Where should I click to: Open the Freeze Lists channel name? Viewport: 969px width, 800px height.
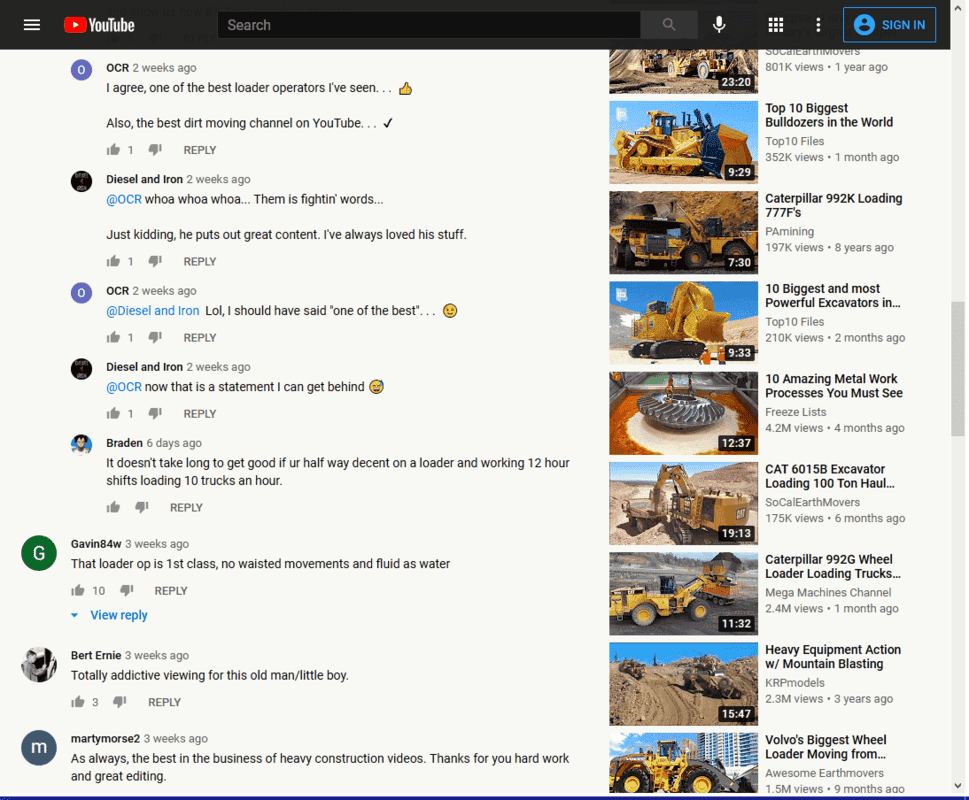[x=795, y=412]
